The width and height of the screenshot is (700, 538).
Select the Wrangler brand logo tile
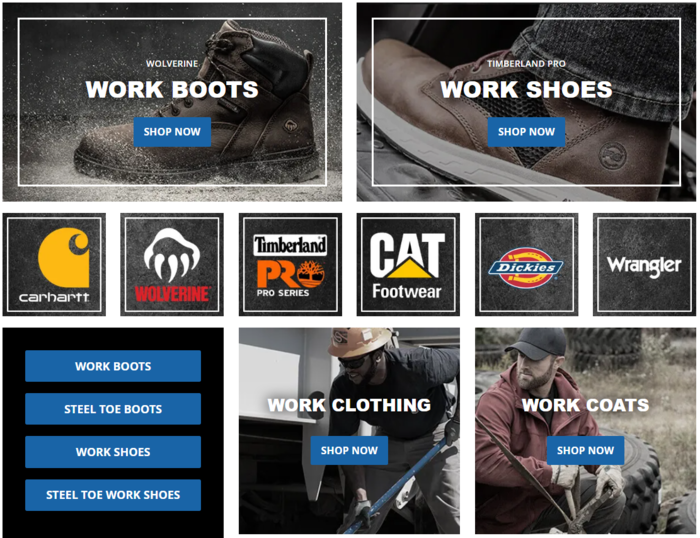(644, 264)
